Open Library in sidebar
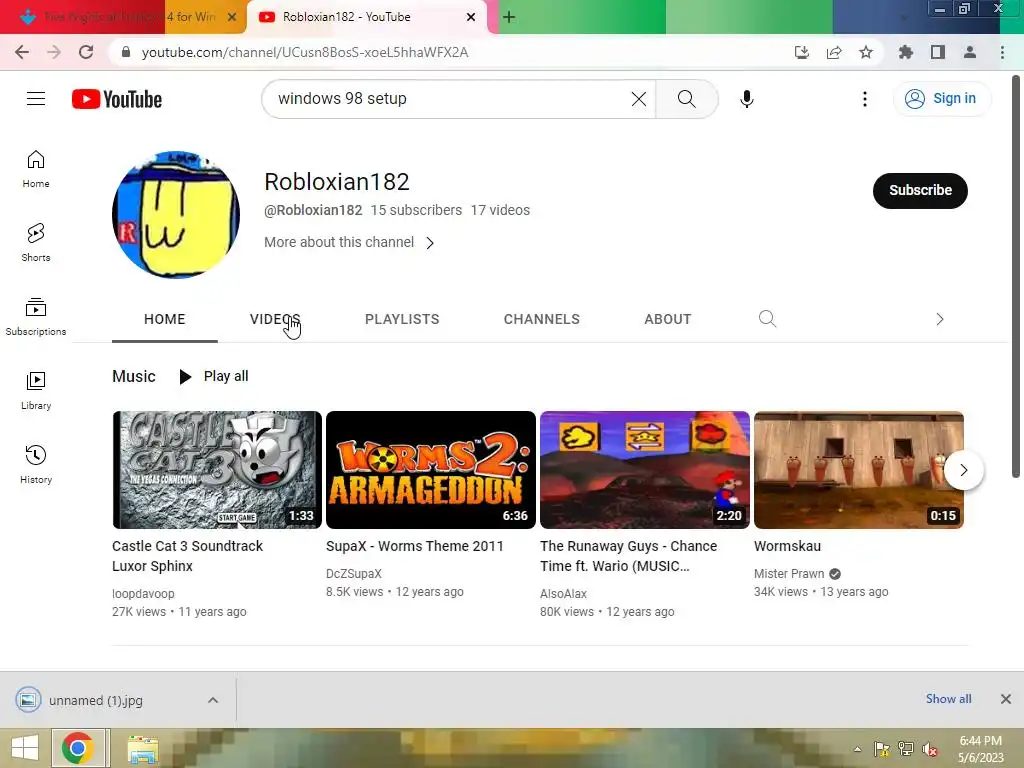Screen dimensions: 1024x768 coord(36,390)
